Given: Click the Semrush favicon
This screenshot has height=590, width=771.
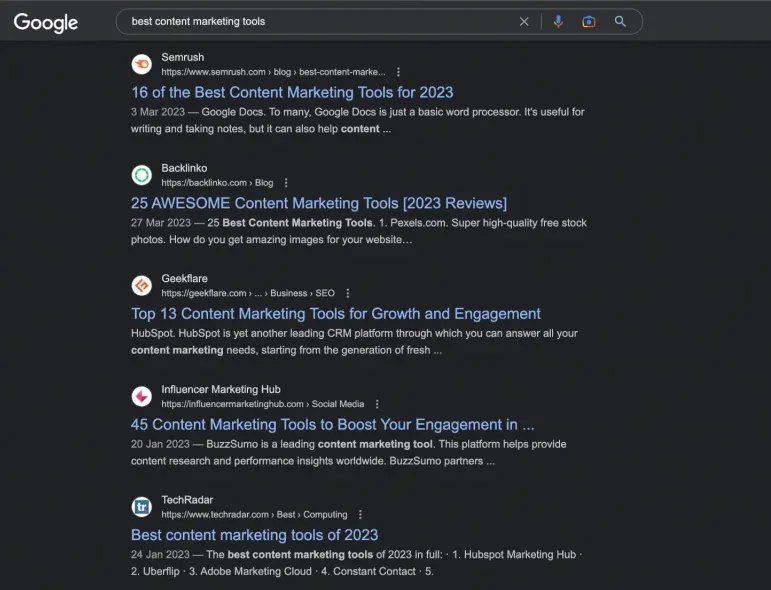Looking at the screenshot, I should (x=142, y=65).
